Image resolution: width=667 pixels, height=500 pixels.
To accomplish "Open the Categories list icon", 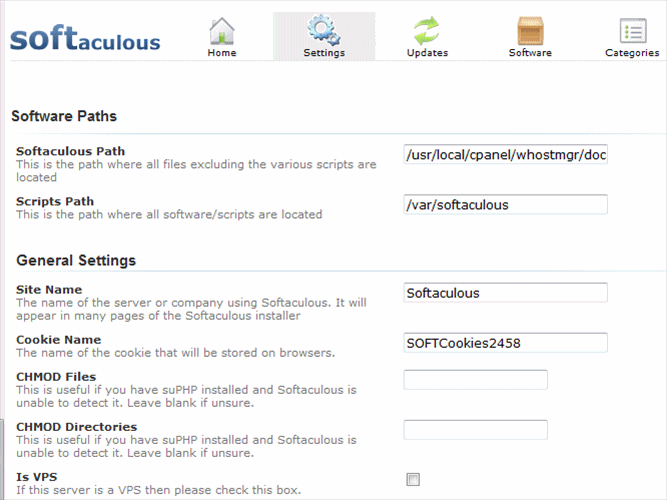I will [x=632, y=29].
